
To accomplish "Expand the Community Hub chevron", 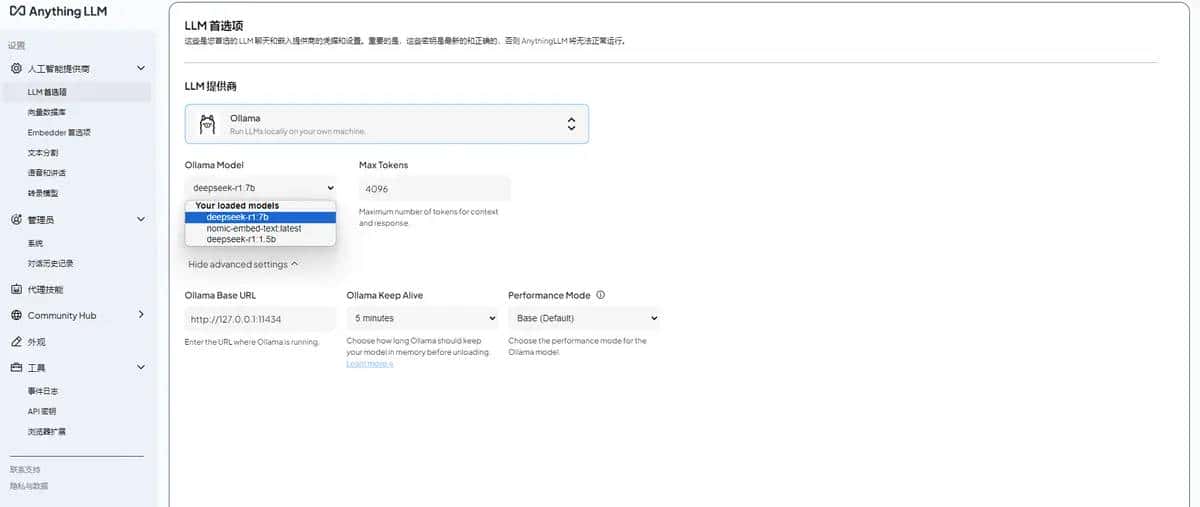I will (140, 315).
